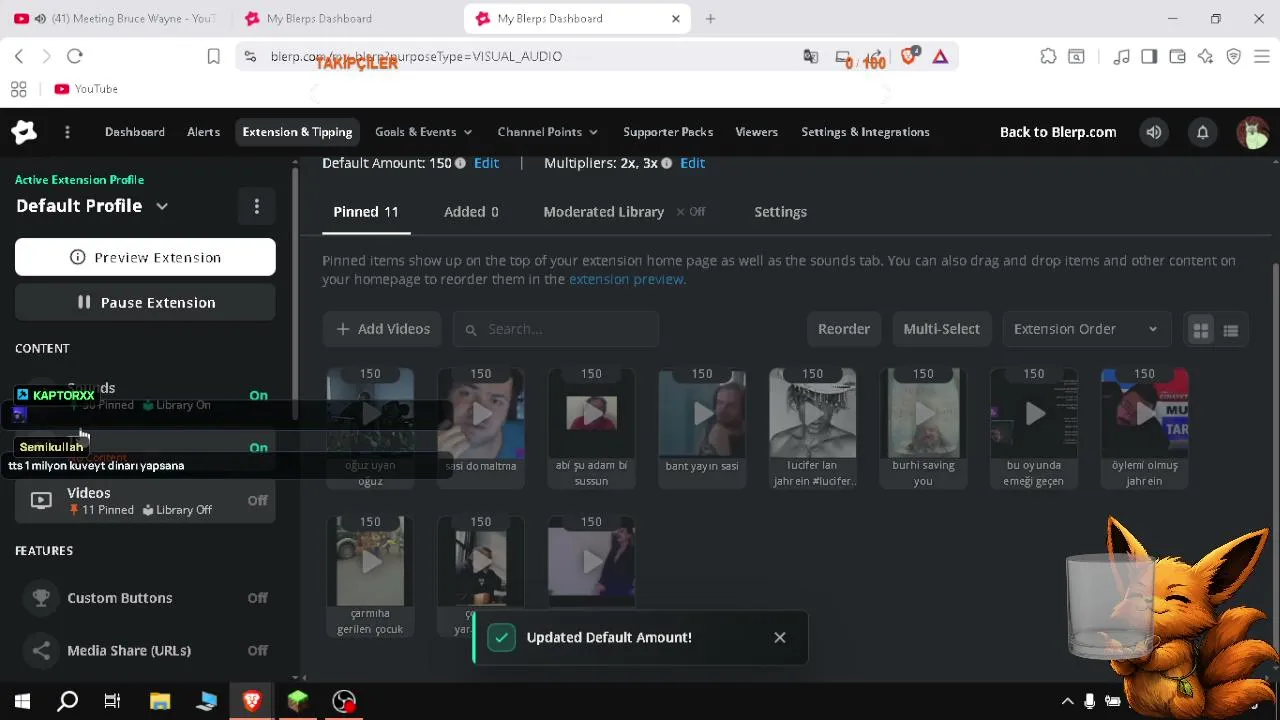Open the three-dot menu beside Blerp logo
The height and width of the screenshot is (720, 1280).
pyautogui.click(x=67, y=132)
